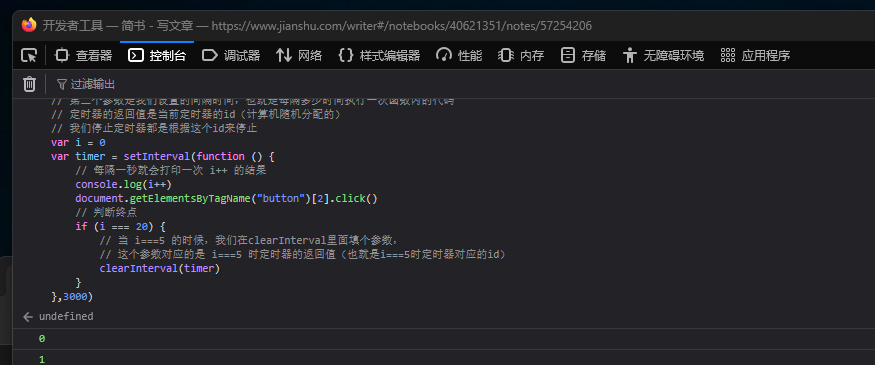Open the 性能 performance tab

459,55
